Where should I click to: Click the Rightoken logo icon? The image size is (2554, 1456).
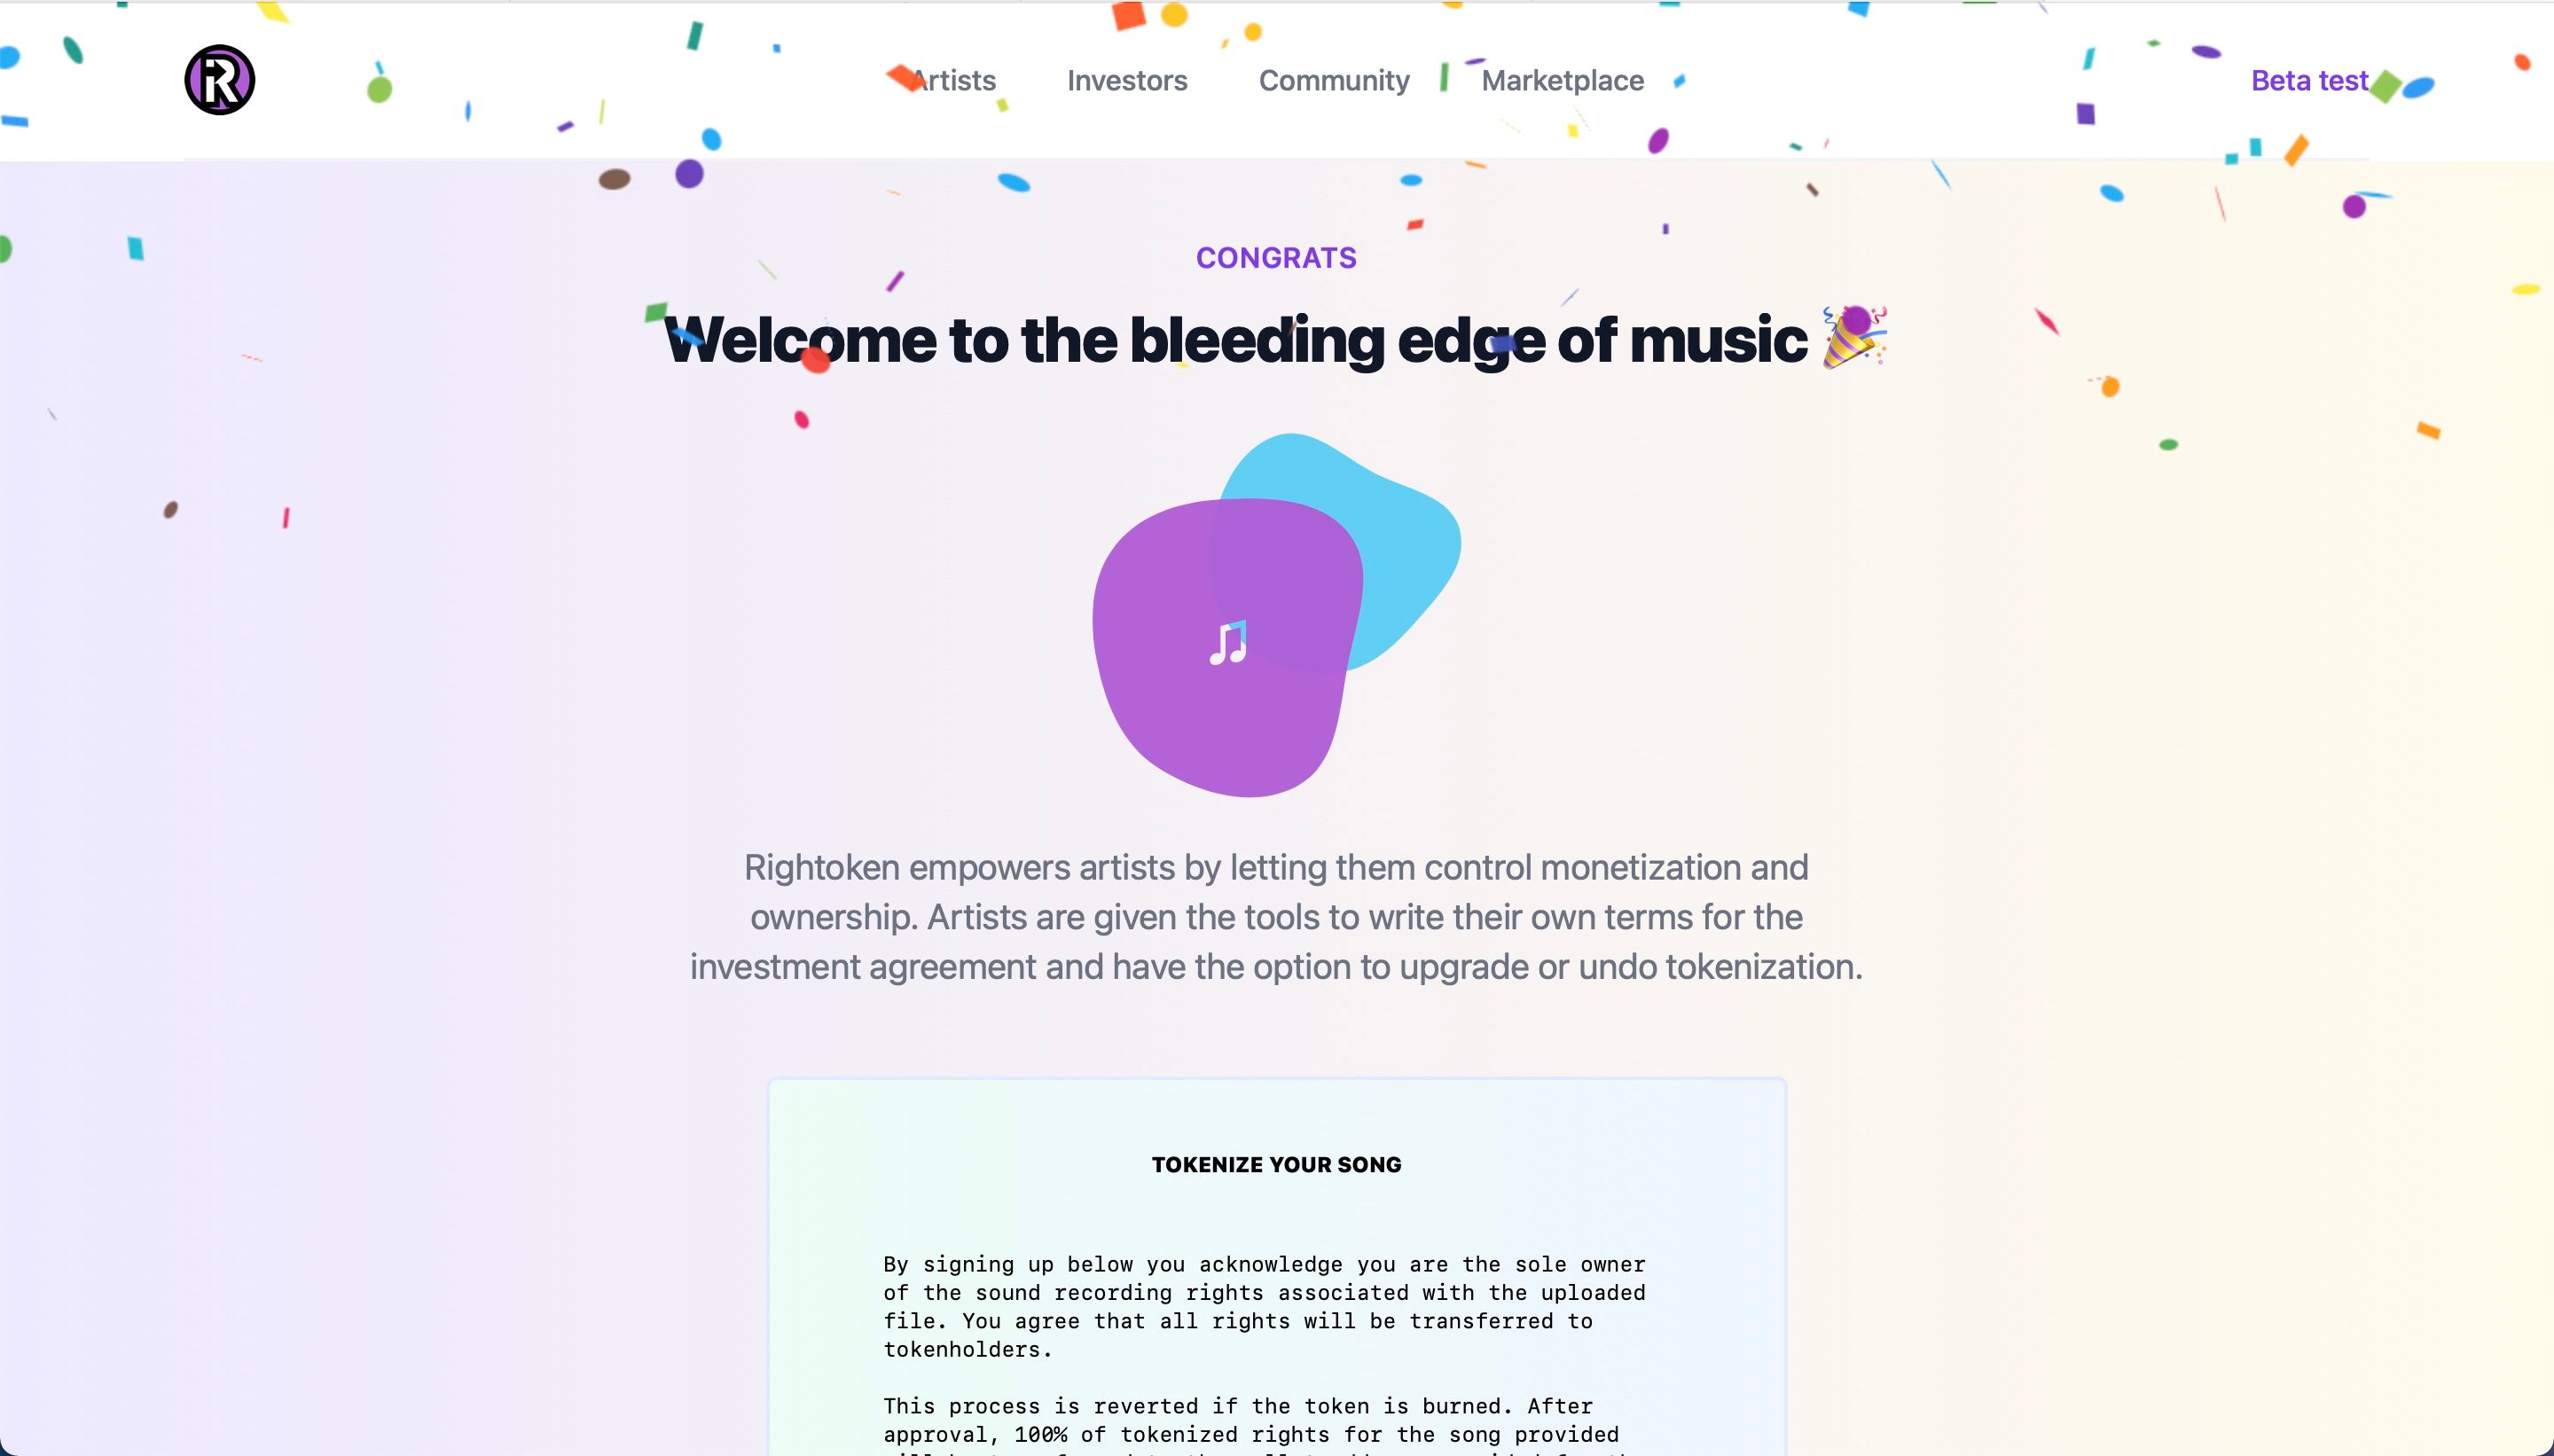[x=217, y=79]
